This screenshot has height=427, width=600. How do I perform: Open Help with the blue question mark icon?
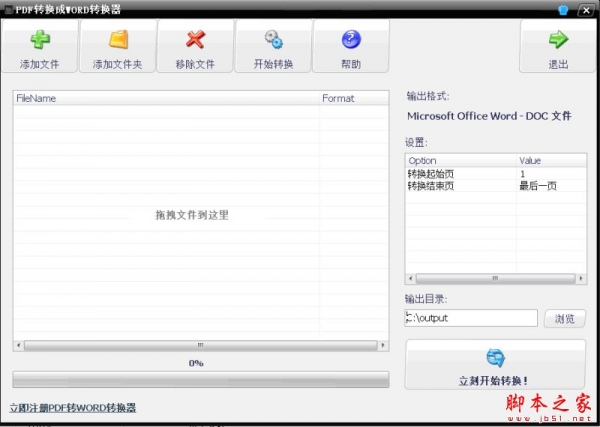coord(351,39)
